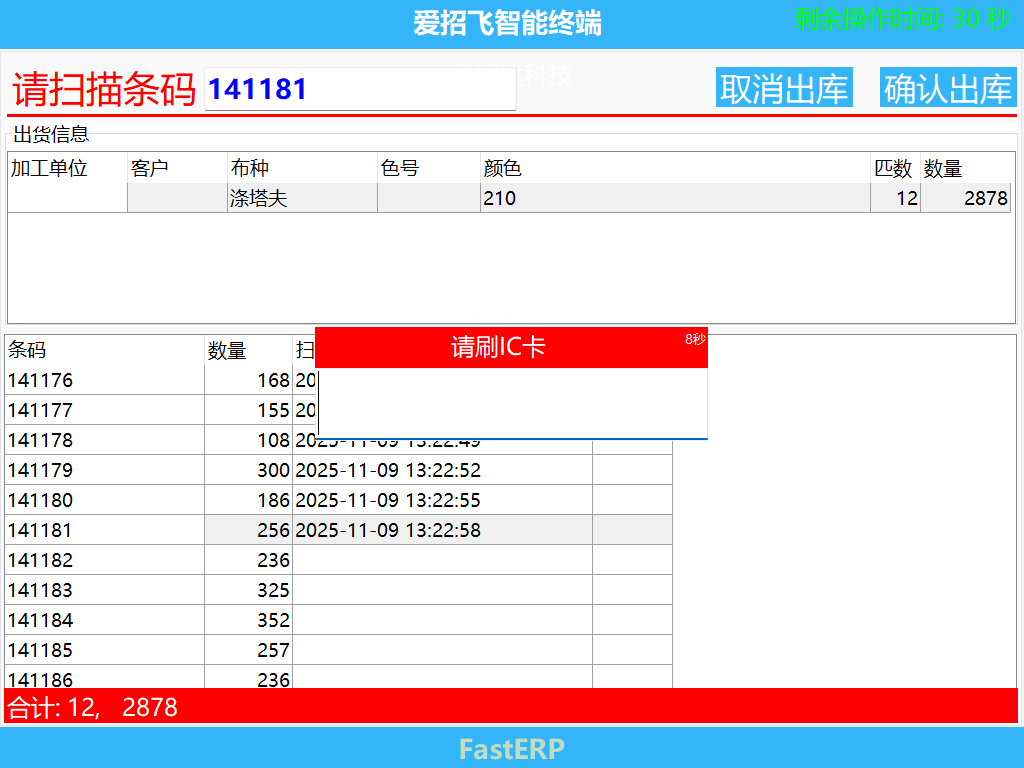The height and width of the screenshot is (768, 1024).
Task: Click the scan time 2025-11-09 13:22:58 cell
Action: click(x=389, y=530)
